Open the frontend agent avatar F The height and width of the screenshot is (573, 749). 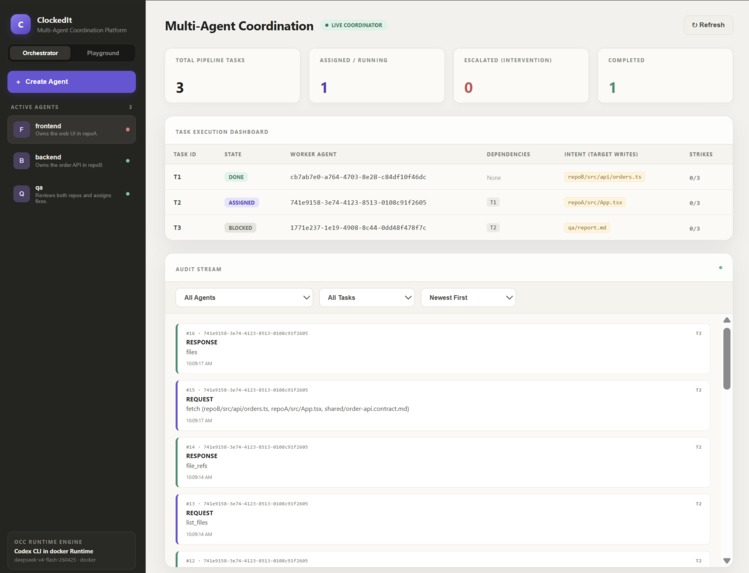coord(21,129)
